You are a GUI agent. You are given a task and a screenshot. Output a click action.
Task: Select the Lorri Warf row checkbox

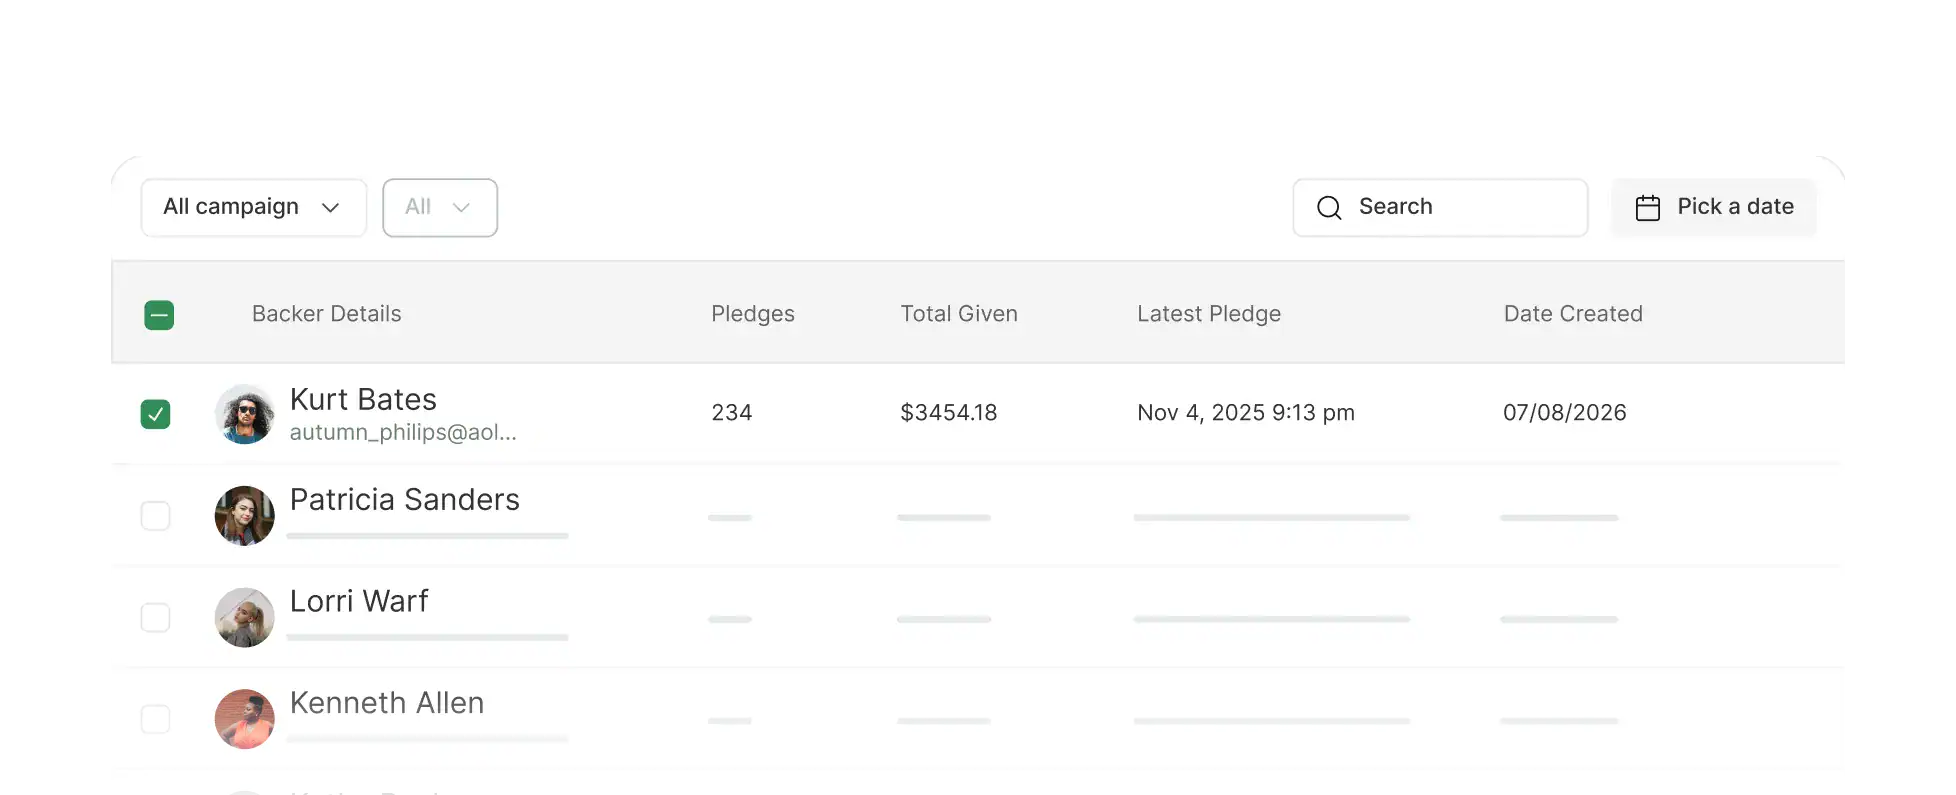point(156,617)
